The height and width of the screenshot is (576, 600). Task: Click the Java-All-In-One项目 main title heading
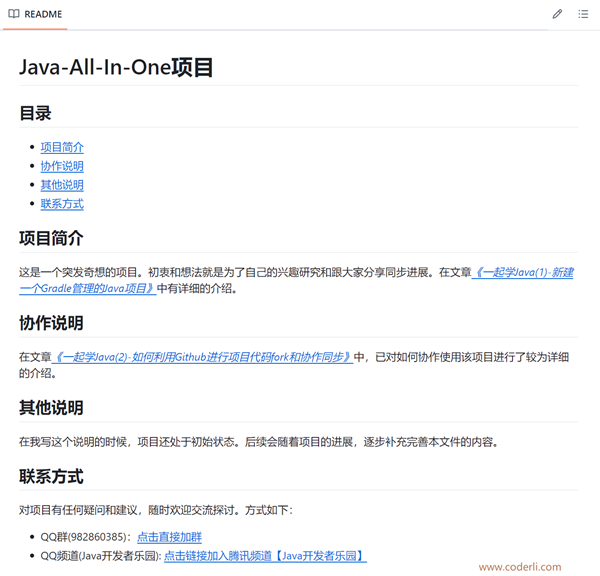[x=116, y=68]
